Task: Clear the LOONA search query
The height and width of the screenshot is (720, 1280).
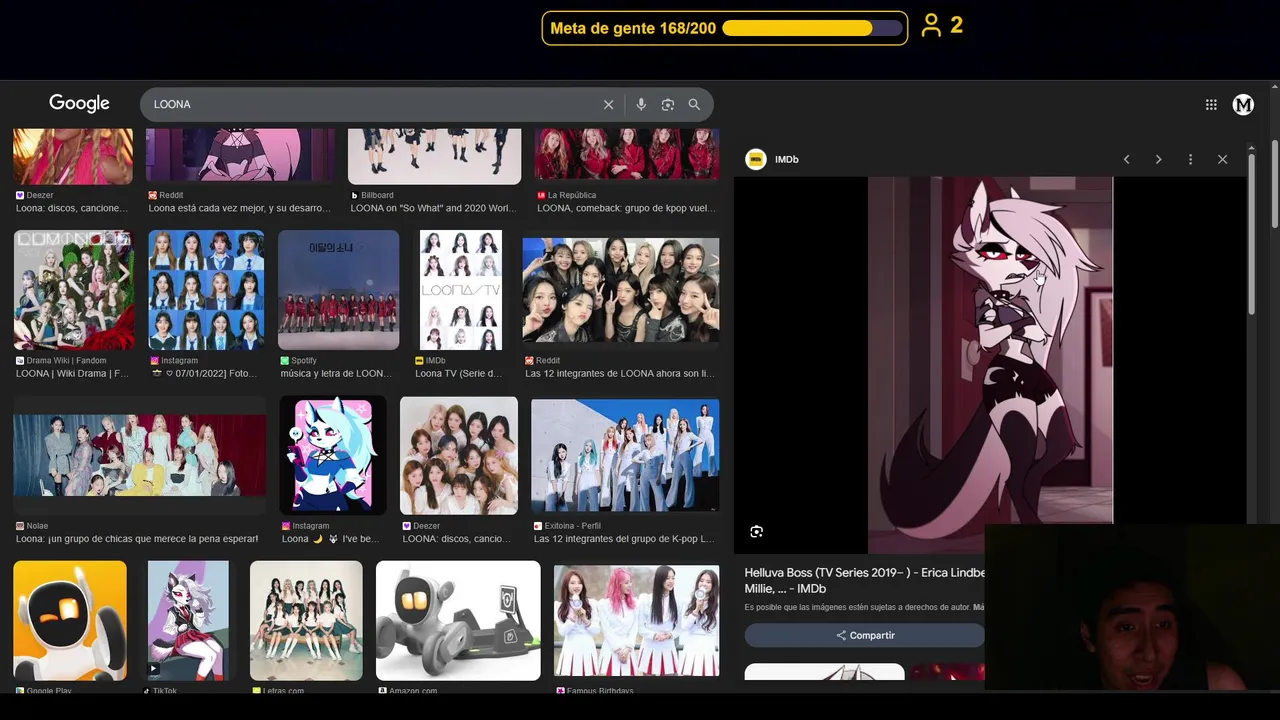Action: tap(608, 104)
